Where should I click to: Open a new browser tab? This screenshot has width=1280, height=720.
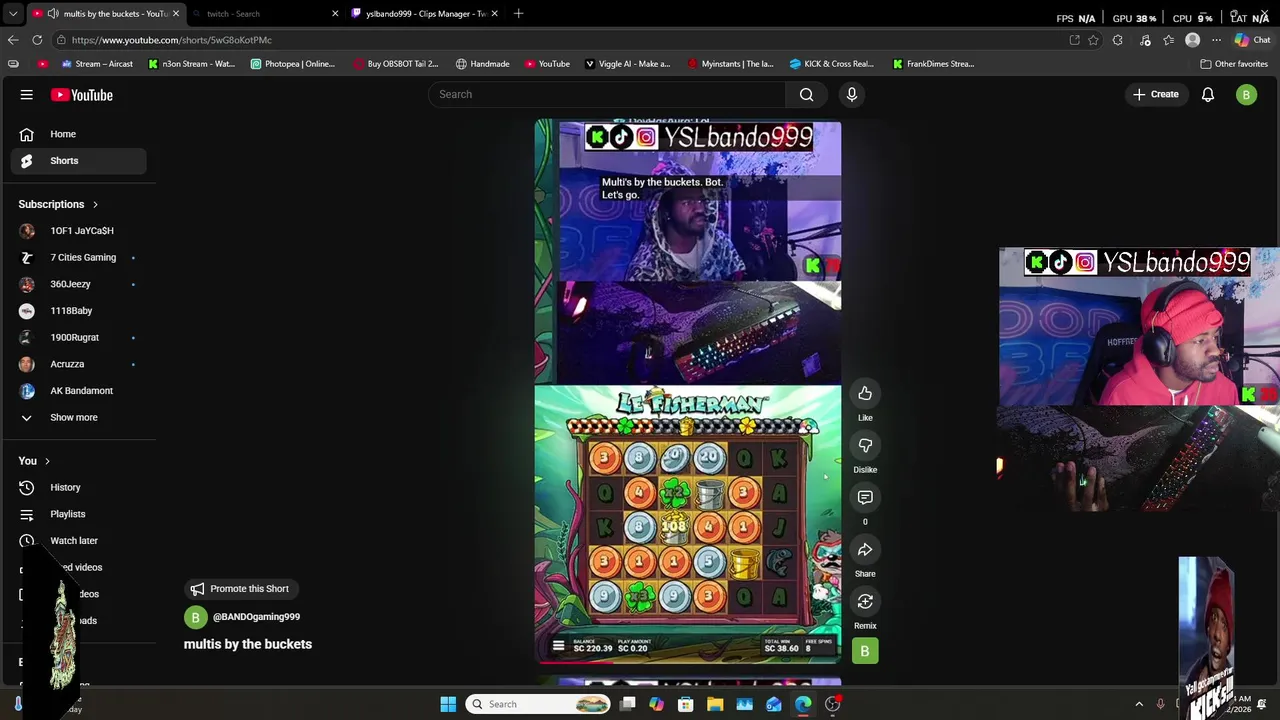point(518,14)
